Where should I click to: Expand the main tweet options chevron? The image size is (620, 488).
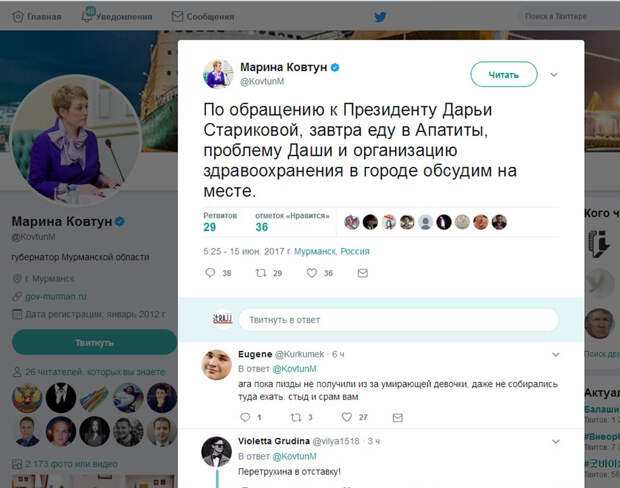554,74
